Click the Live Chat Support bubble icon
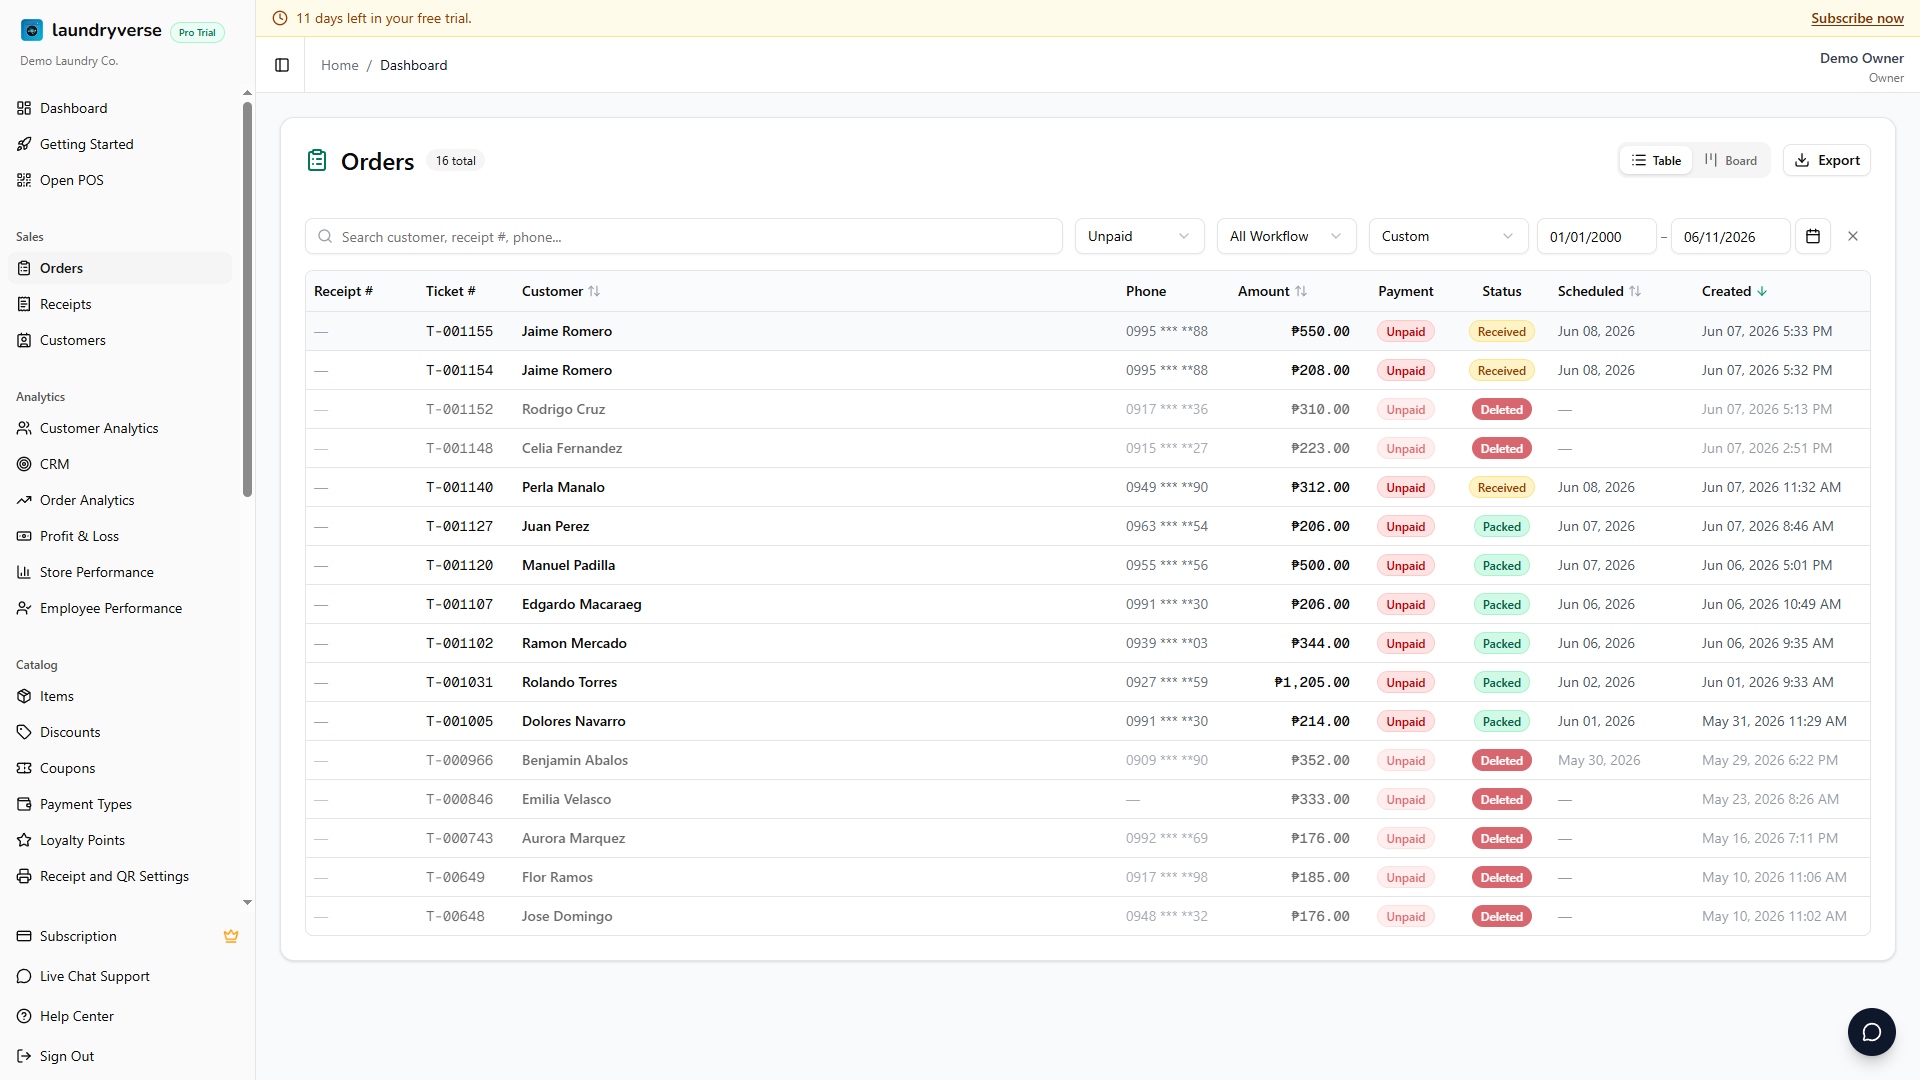1920x1080 pixels. pos(24,976)
